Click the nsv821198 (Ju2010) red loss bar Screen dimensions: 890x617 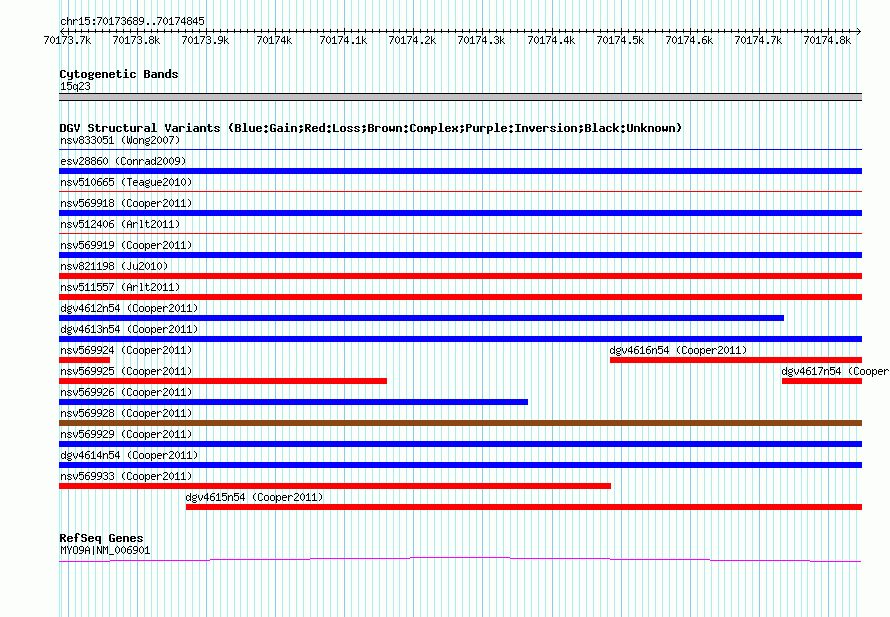pyautogui.click(x=460, y=276)
